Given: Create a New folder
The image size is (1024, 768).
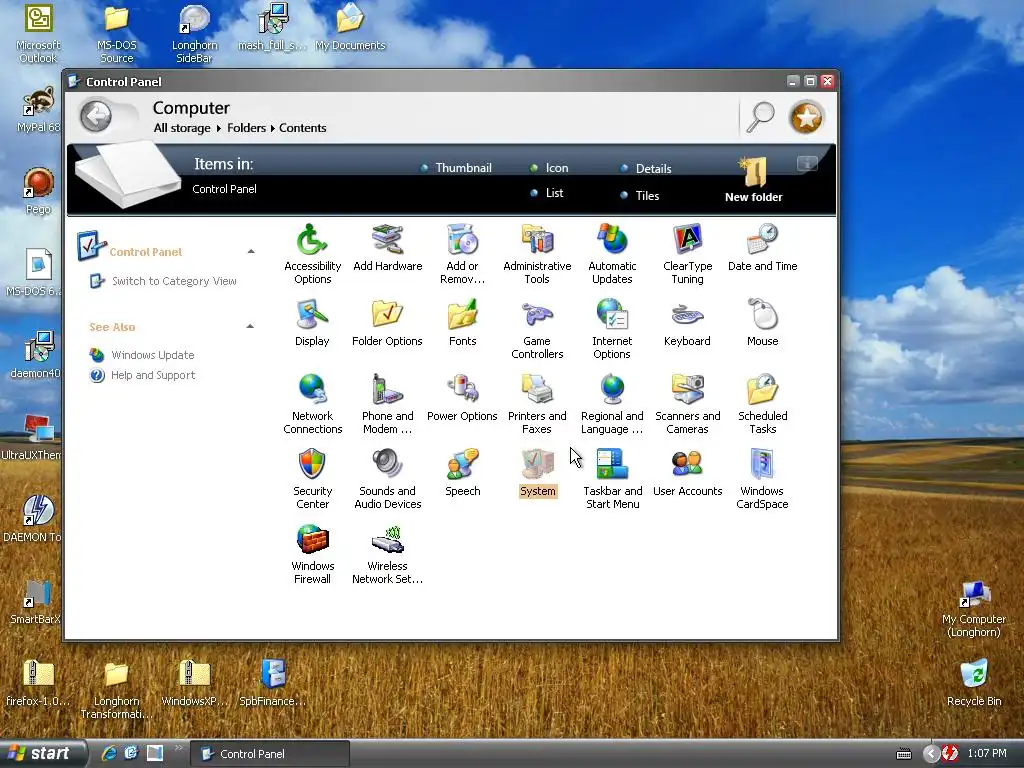Looking at the screenshot, I should point(753,180).
